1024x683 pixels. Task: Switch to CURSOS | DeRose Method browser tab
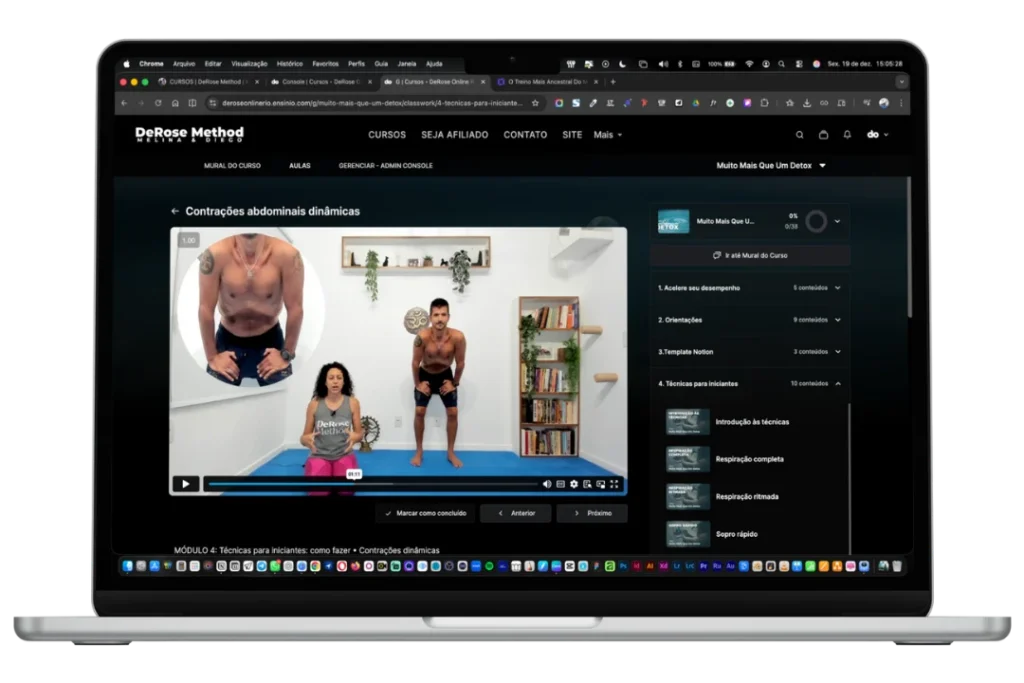point(208,82)
